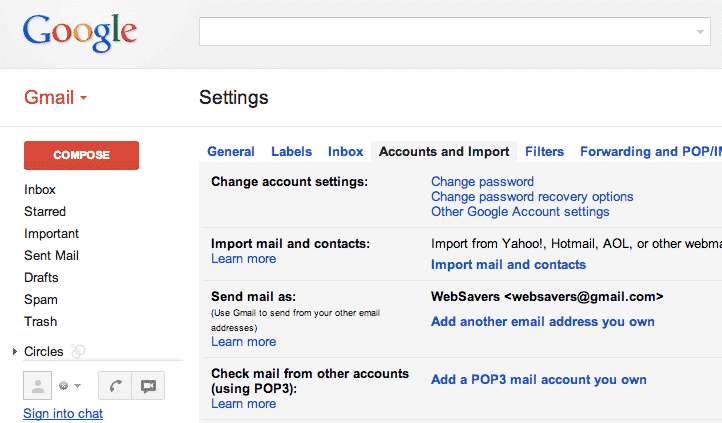Click the phone call icon
722x423 pixels.
(115, 386)
